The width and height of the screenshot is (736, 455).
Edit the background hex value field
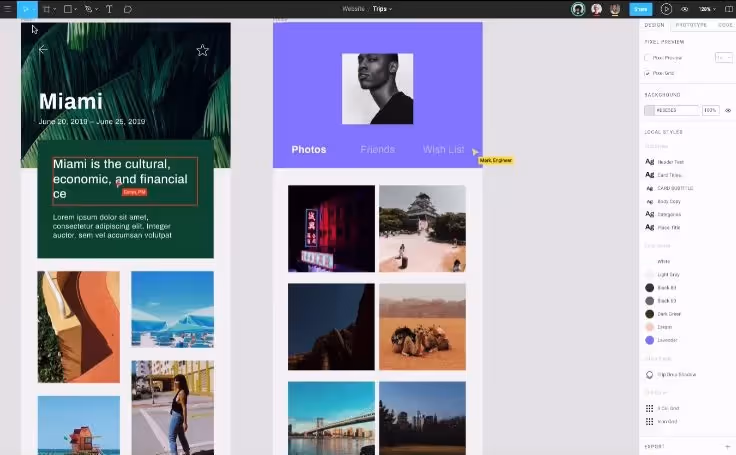(676, 110)
